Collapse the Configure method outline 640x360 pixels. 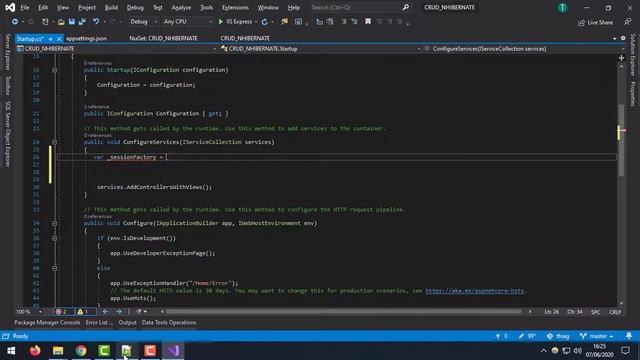pos(54,223)
